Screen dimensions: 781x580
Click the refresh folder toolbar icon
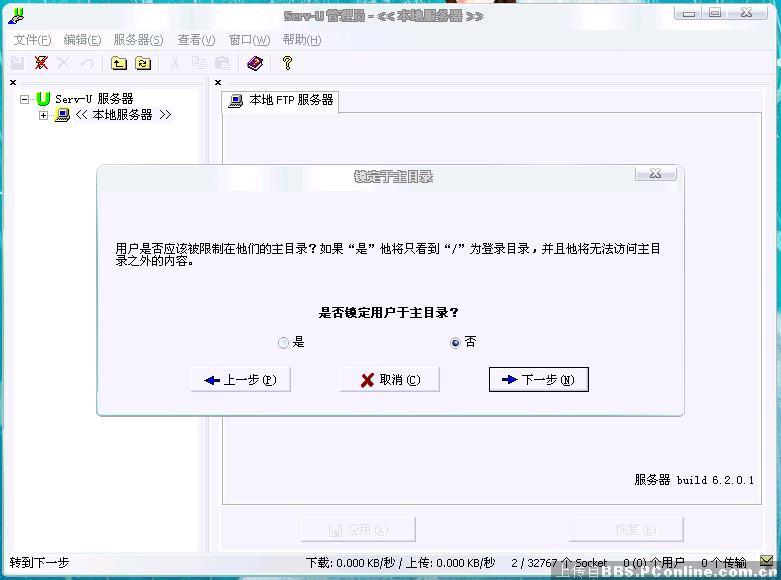143,63
